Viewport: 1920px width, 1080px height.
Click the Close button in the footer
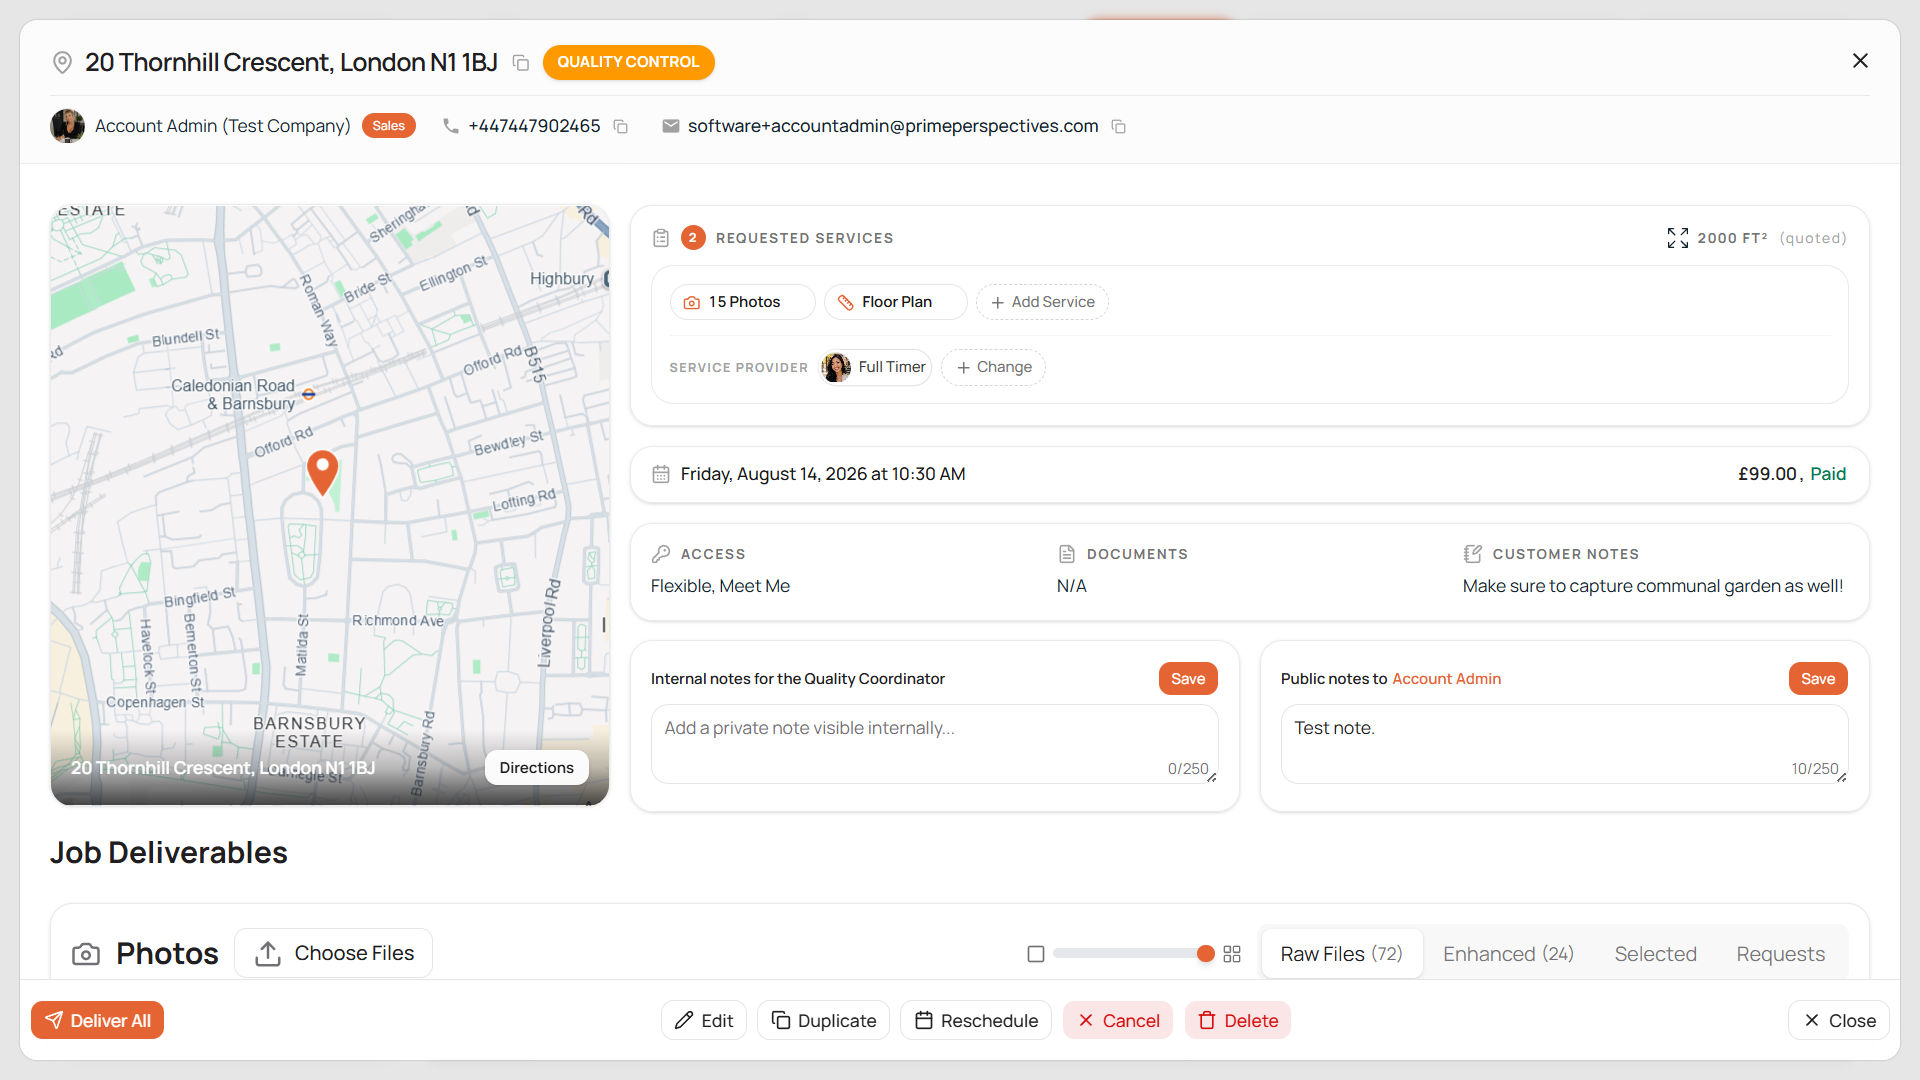[1839, 1020]
